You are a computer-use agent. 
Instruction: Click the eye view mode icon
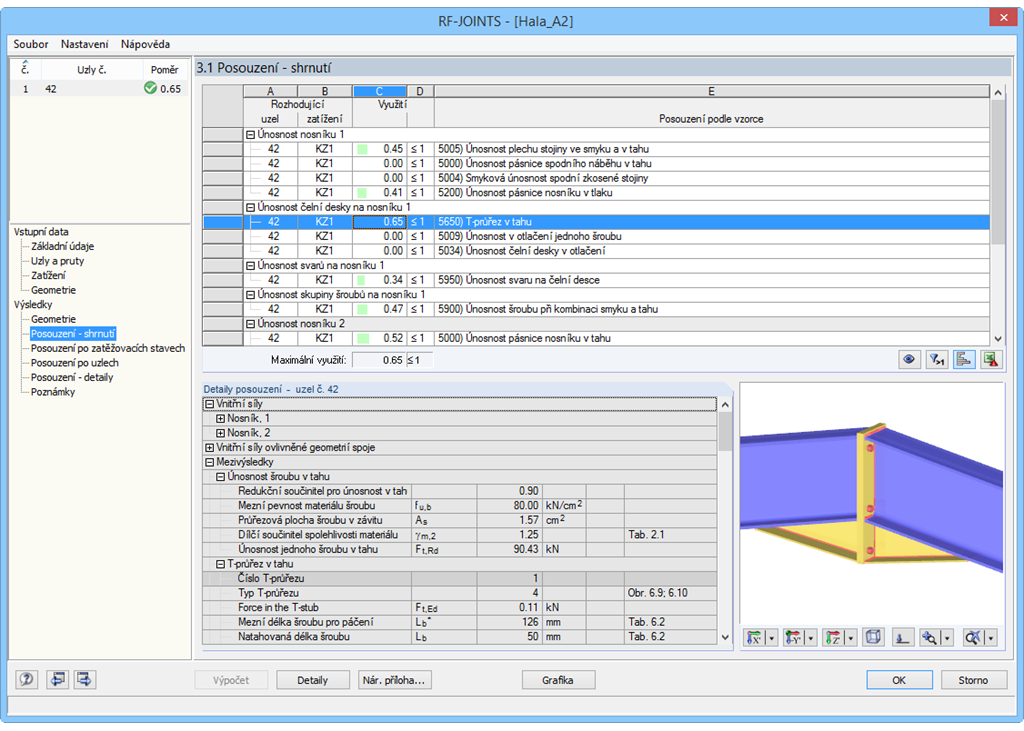pos(908,360)
